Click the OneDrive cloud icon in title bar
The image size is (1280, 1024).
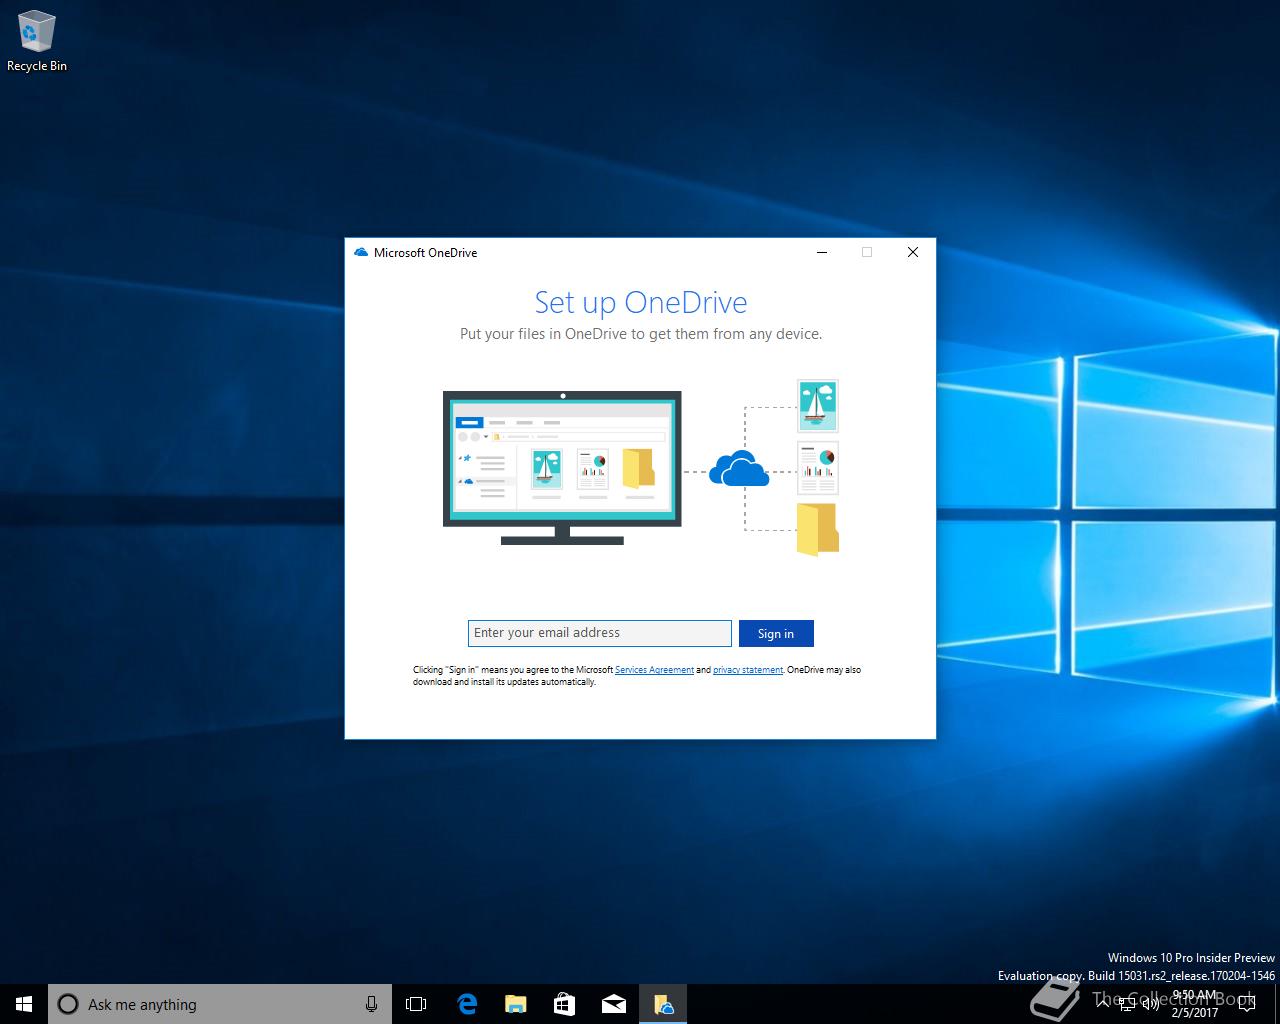click(x=361, y=252)
